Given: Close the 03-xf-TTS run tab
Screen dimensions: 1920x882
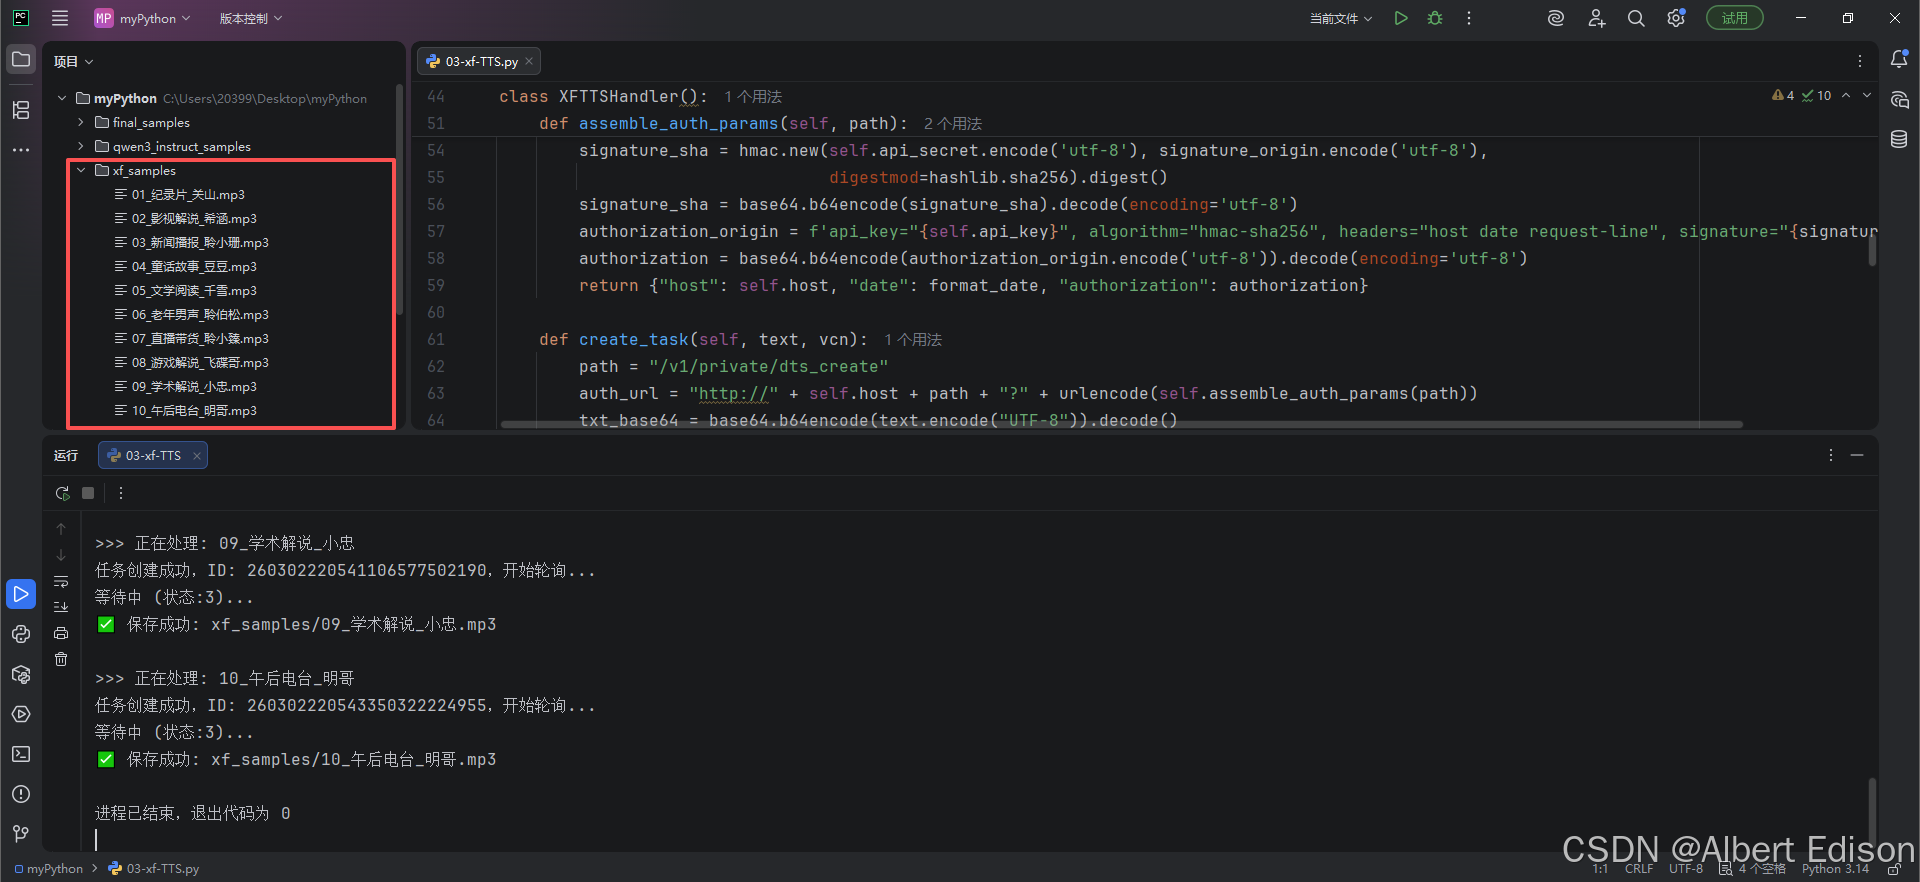Looking at the screenshot, I should (197, 455).
